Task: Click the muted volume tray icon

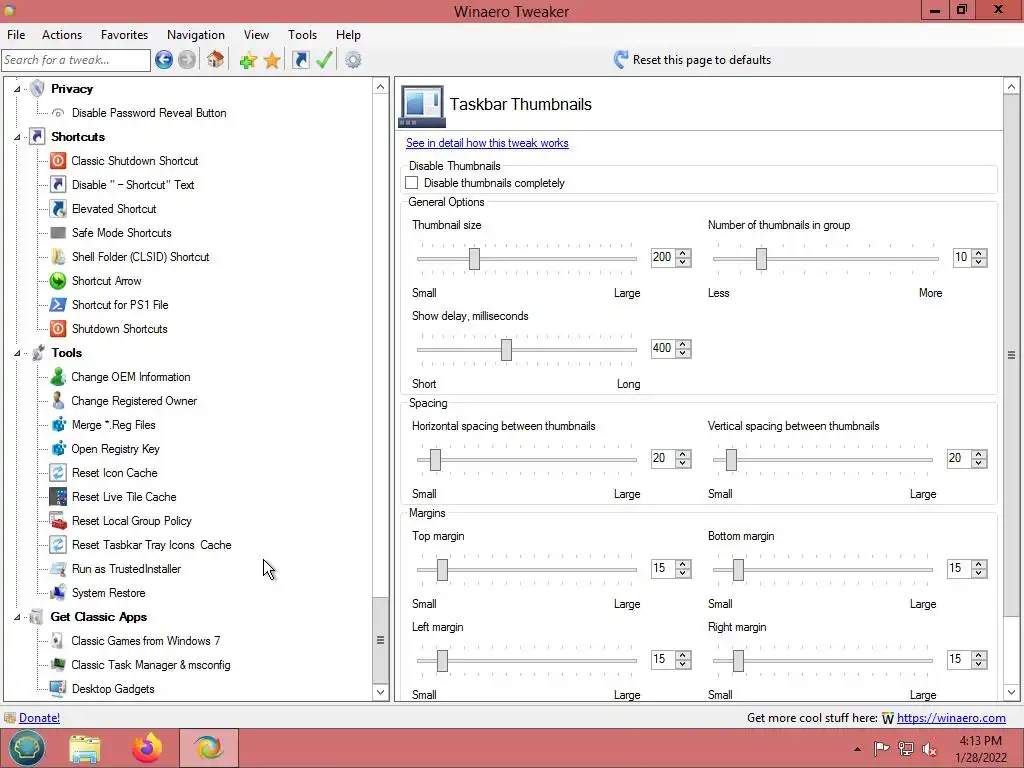Action: [929, 748]
